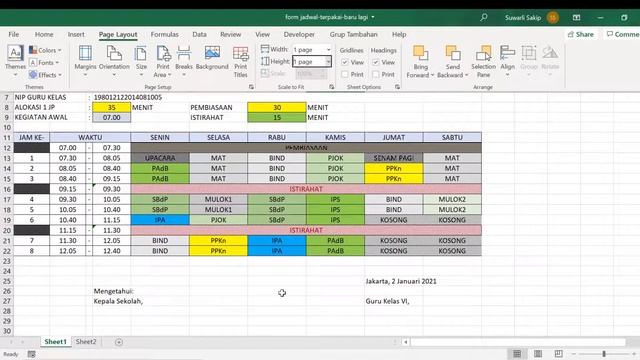Switch to Normal view

[517, 353]
